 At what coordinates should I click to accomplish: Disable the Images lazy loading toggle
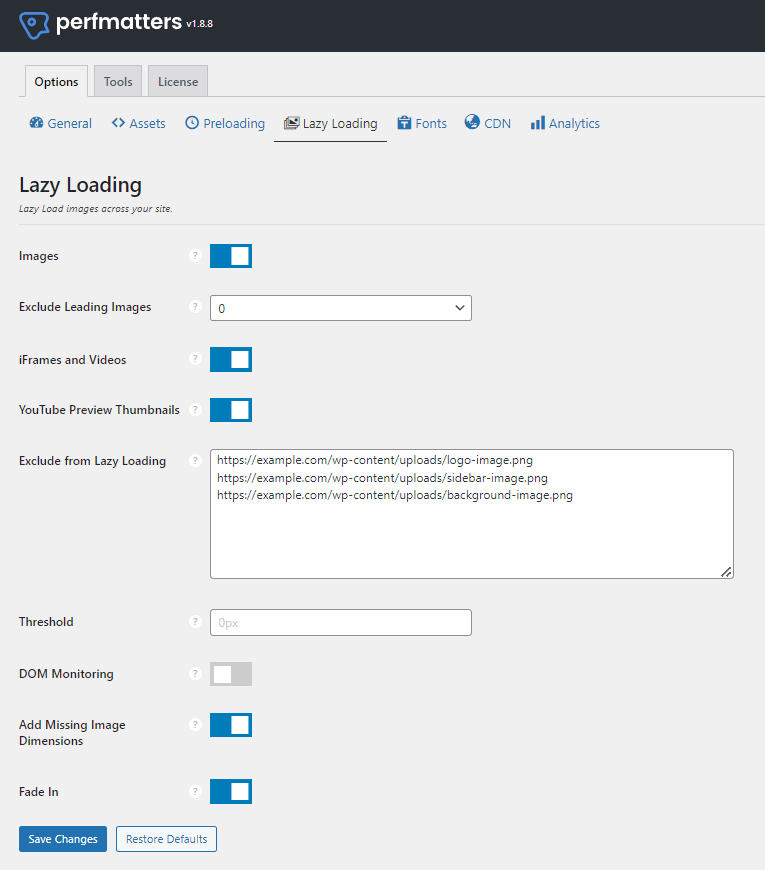point(231,256)
